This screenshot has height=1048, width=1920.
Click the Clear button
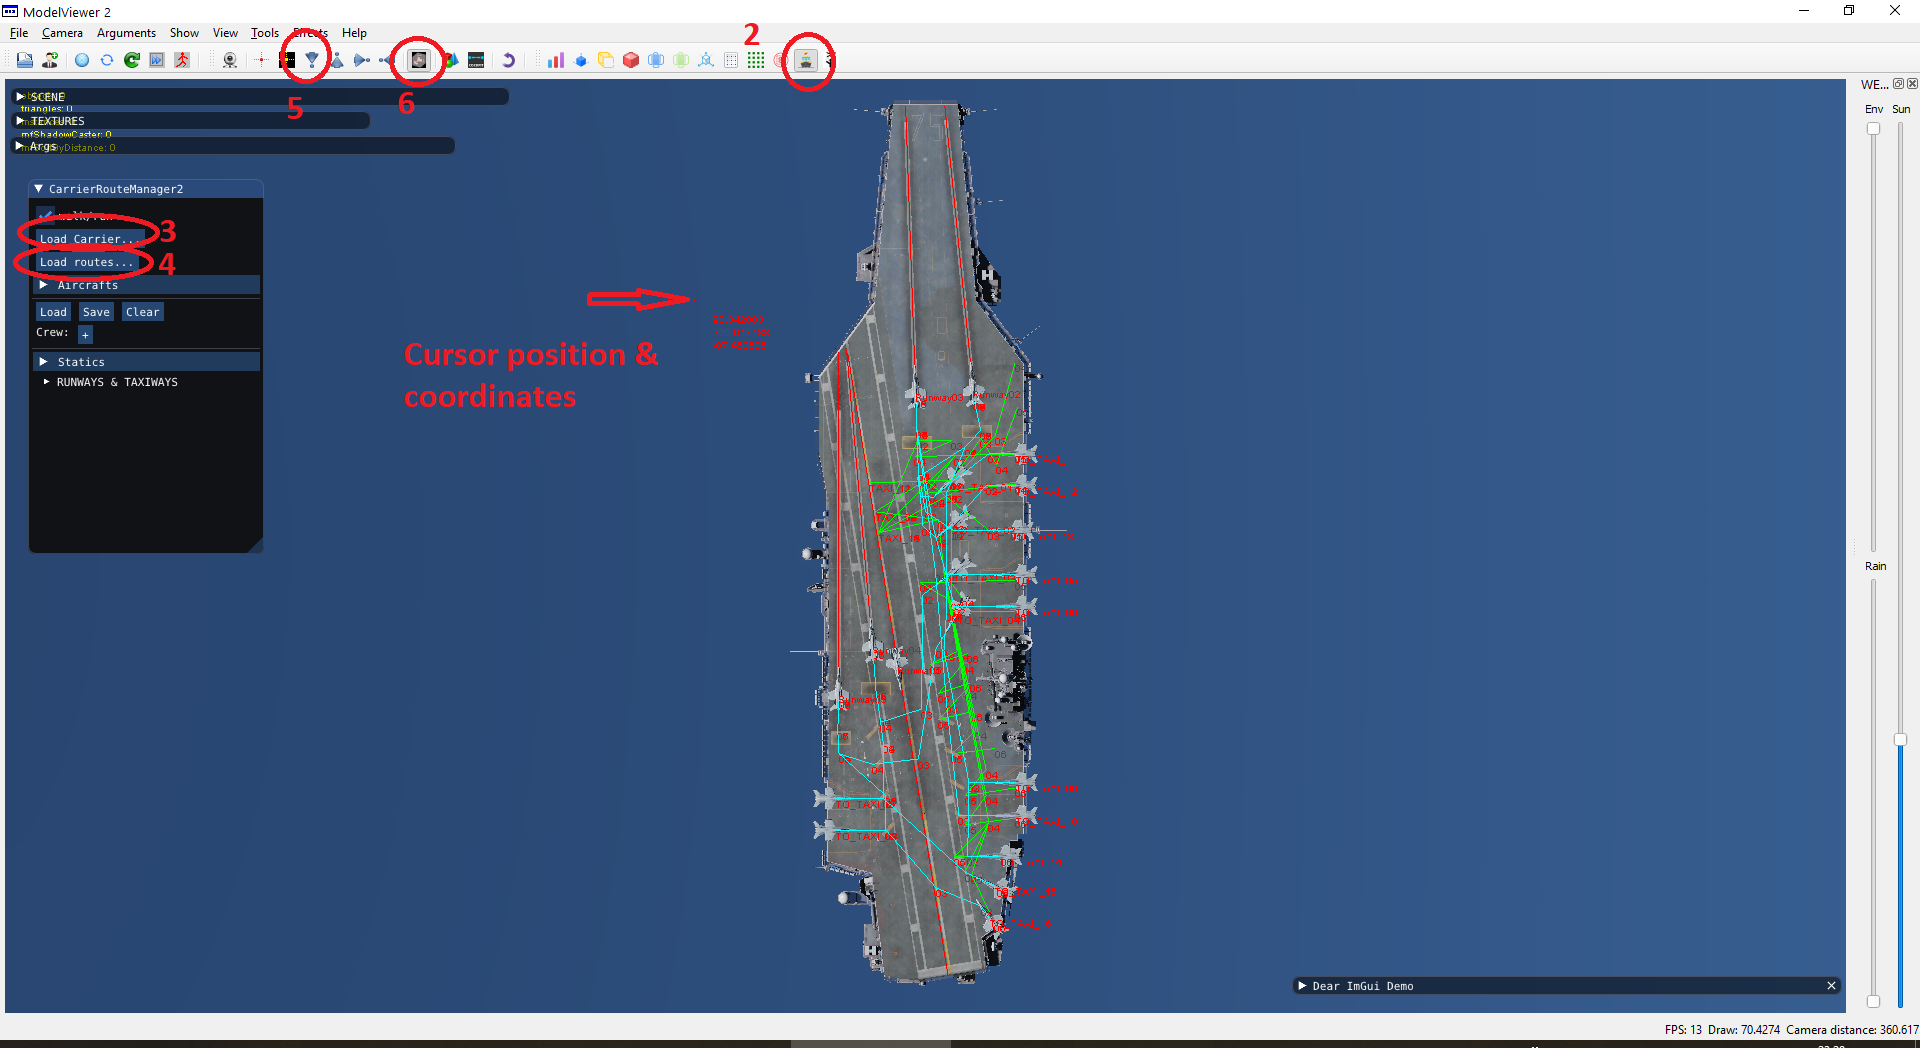[142, 312]
